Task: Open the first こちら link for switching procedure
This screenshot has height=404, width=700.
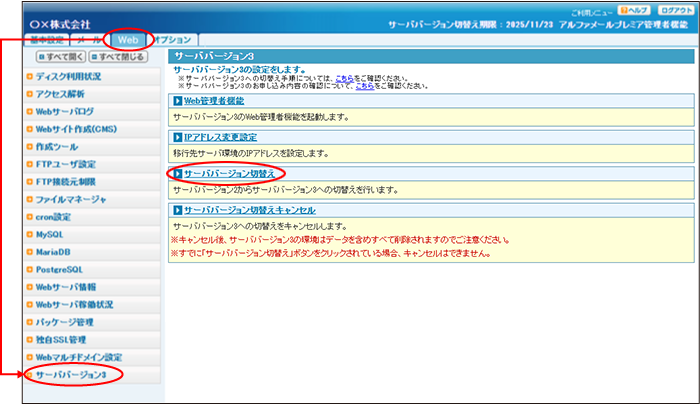Action: click(343, 77)
